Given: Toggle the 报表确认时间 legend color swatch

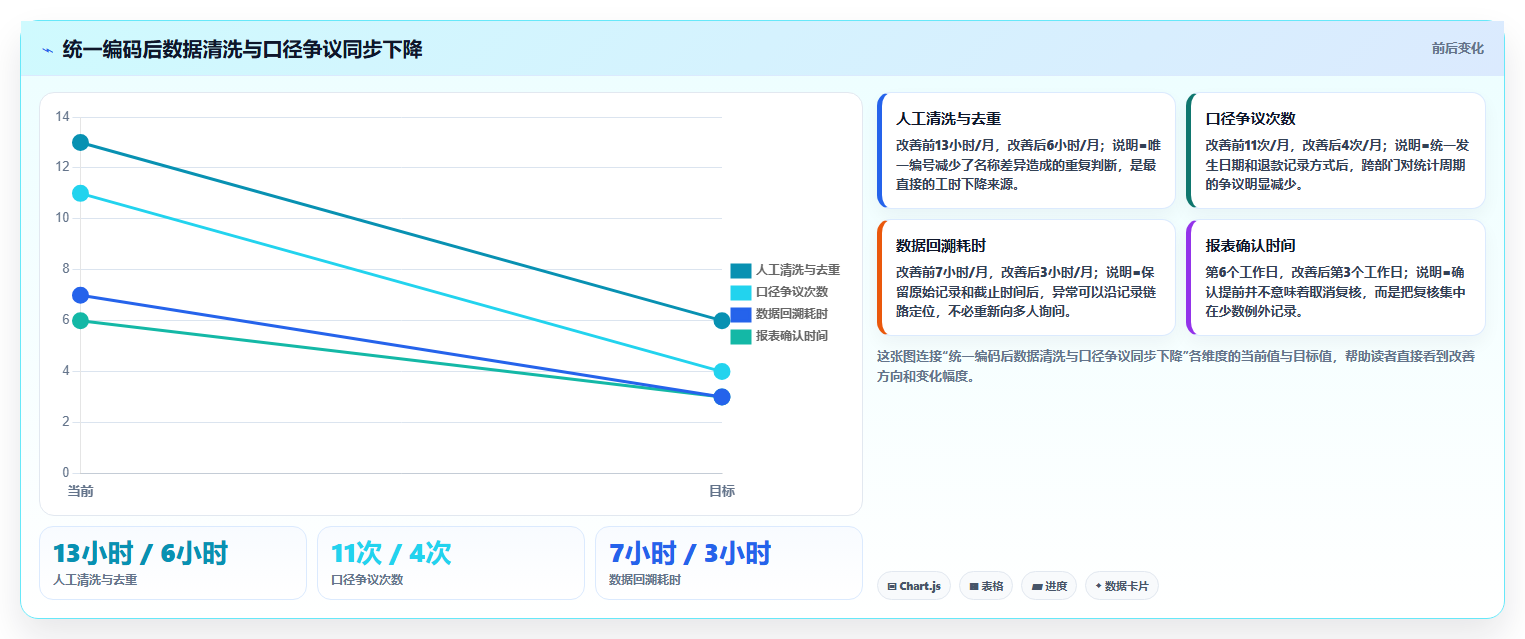Looking at the screenshot, I should (x=741, y=336).
